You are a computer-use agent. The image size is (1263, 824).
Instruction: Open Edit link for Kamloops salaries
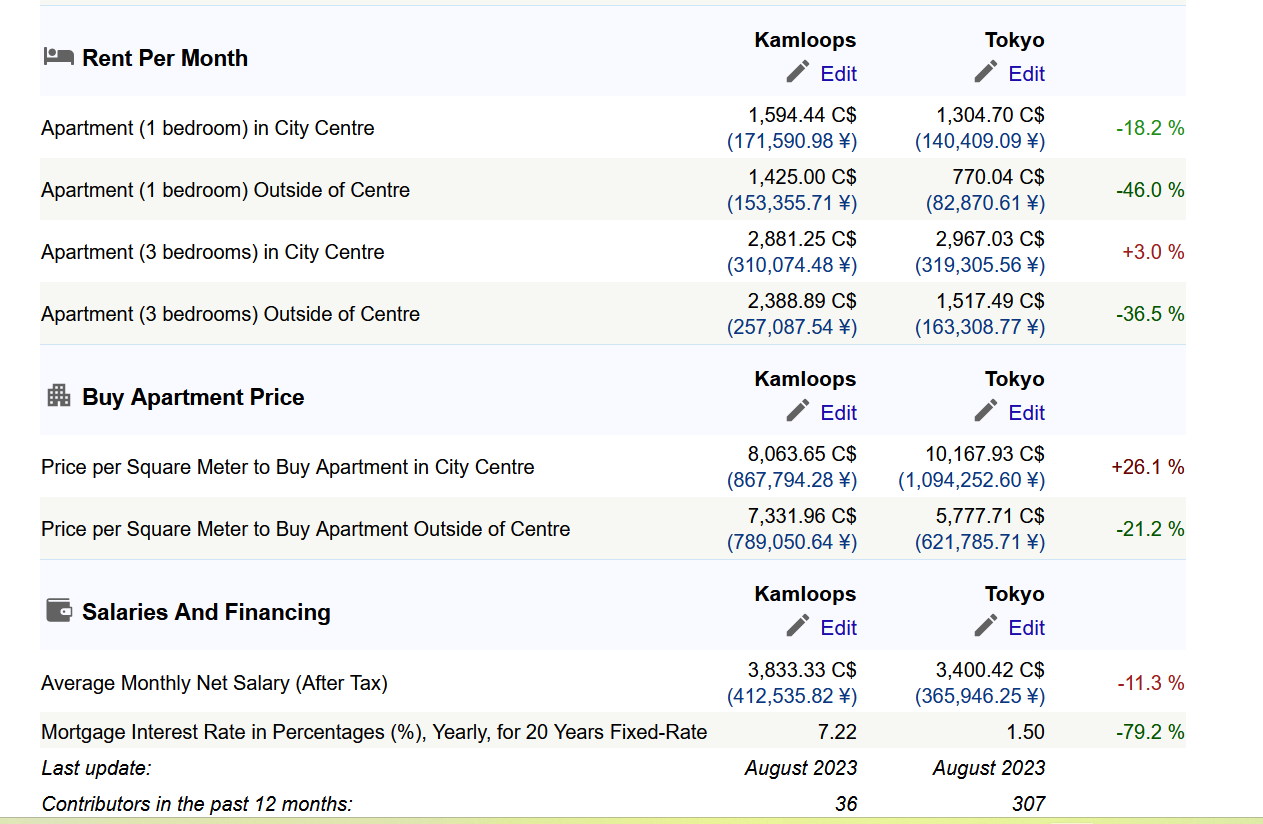click(838, 628)
